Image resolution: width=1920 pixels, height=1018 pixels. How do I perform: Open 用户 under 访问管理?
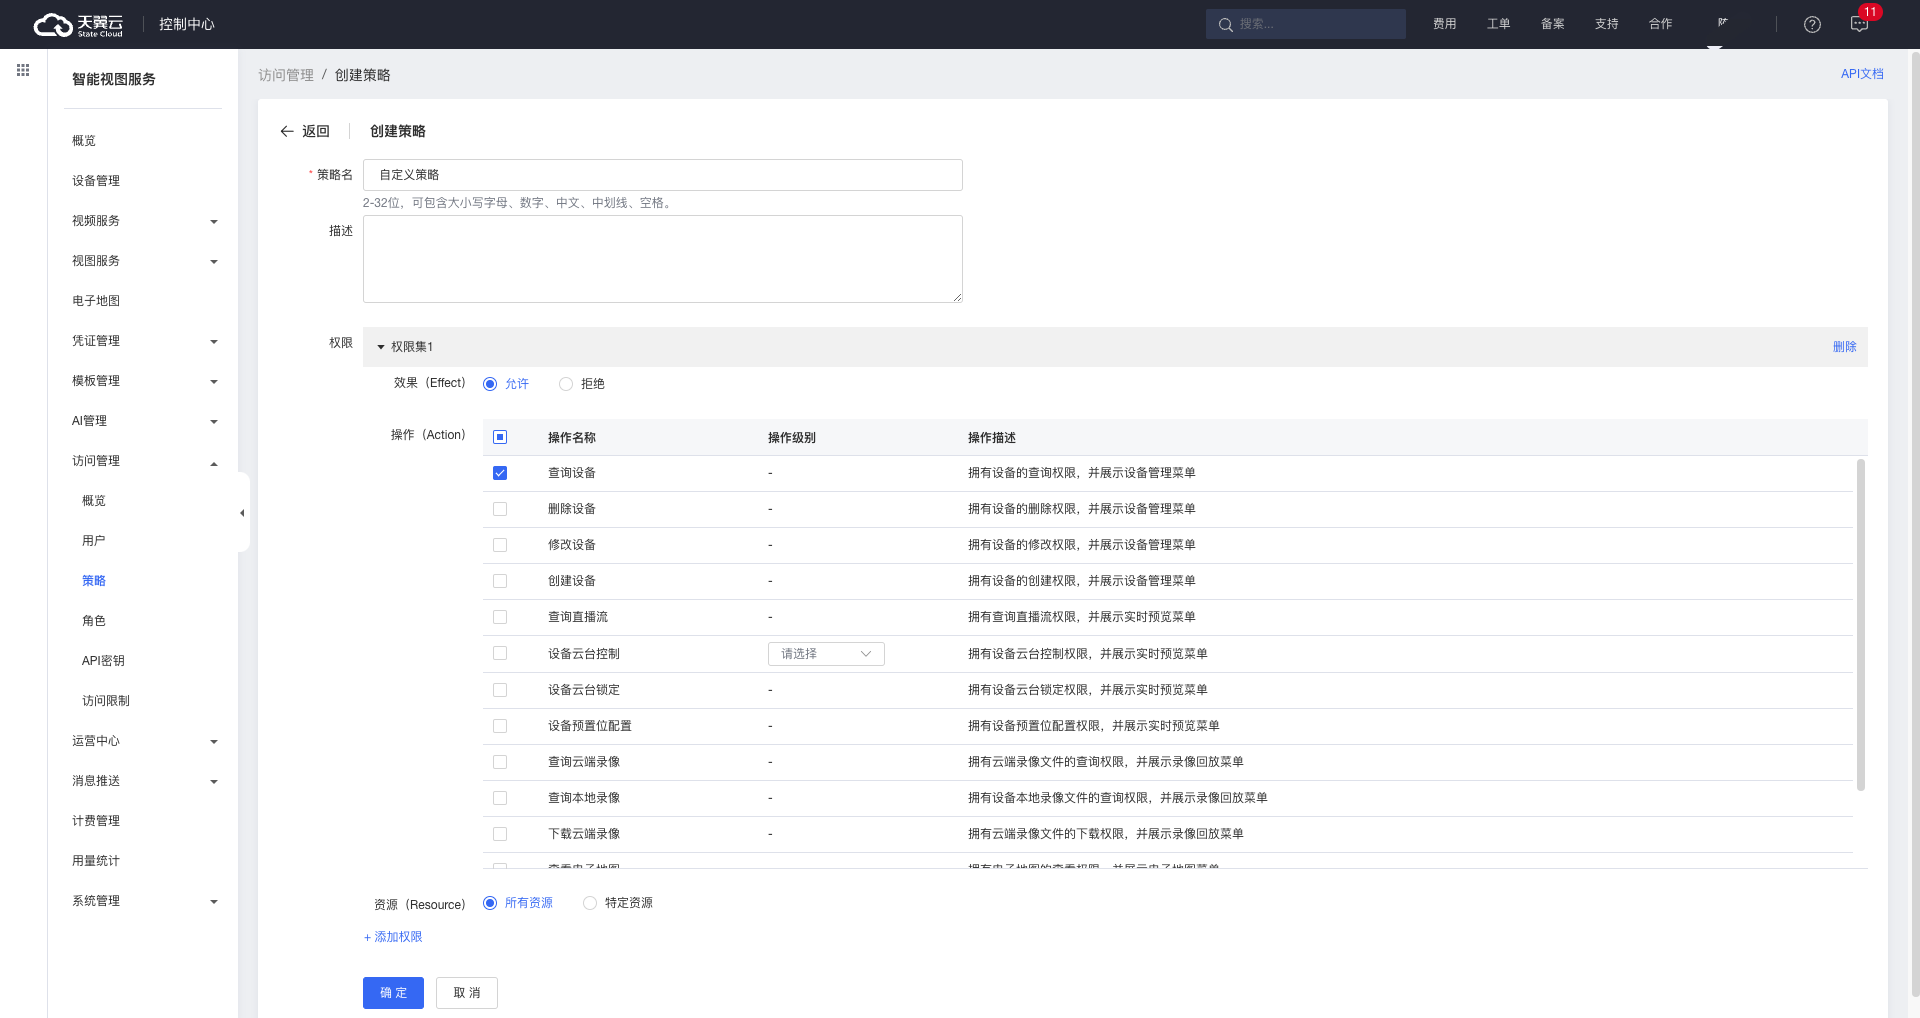click(94, 541)
